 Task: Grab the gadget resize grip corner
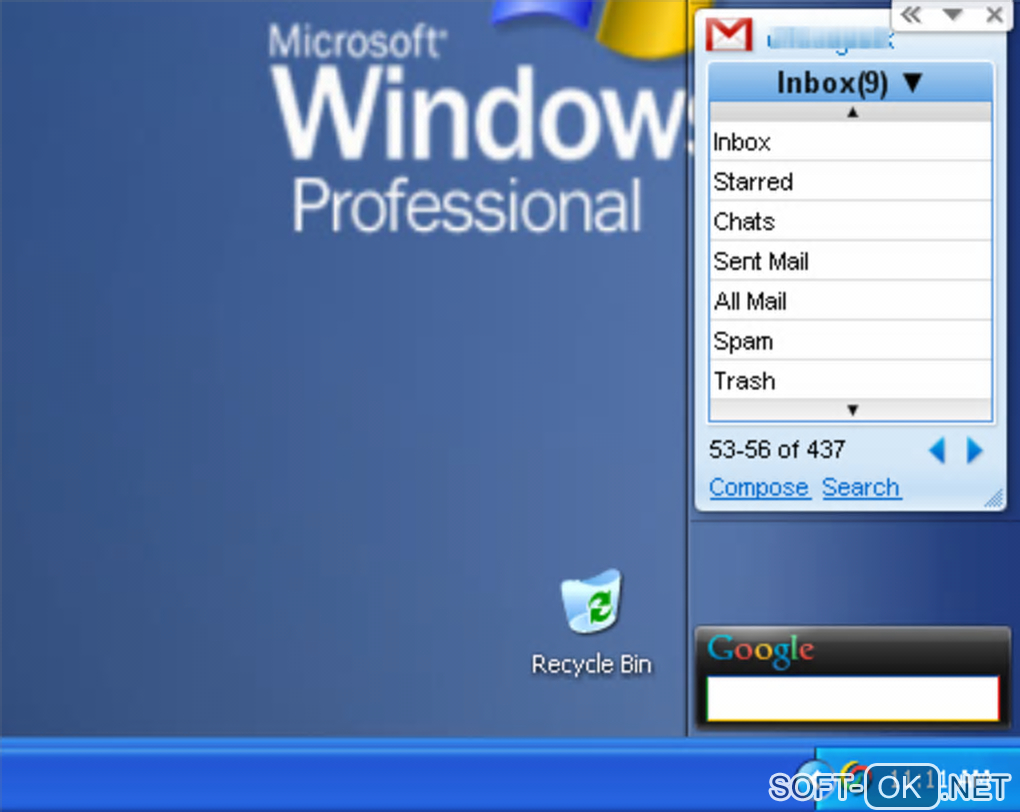coord(994,498)
